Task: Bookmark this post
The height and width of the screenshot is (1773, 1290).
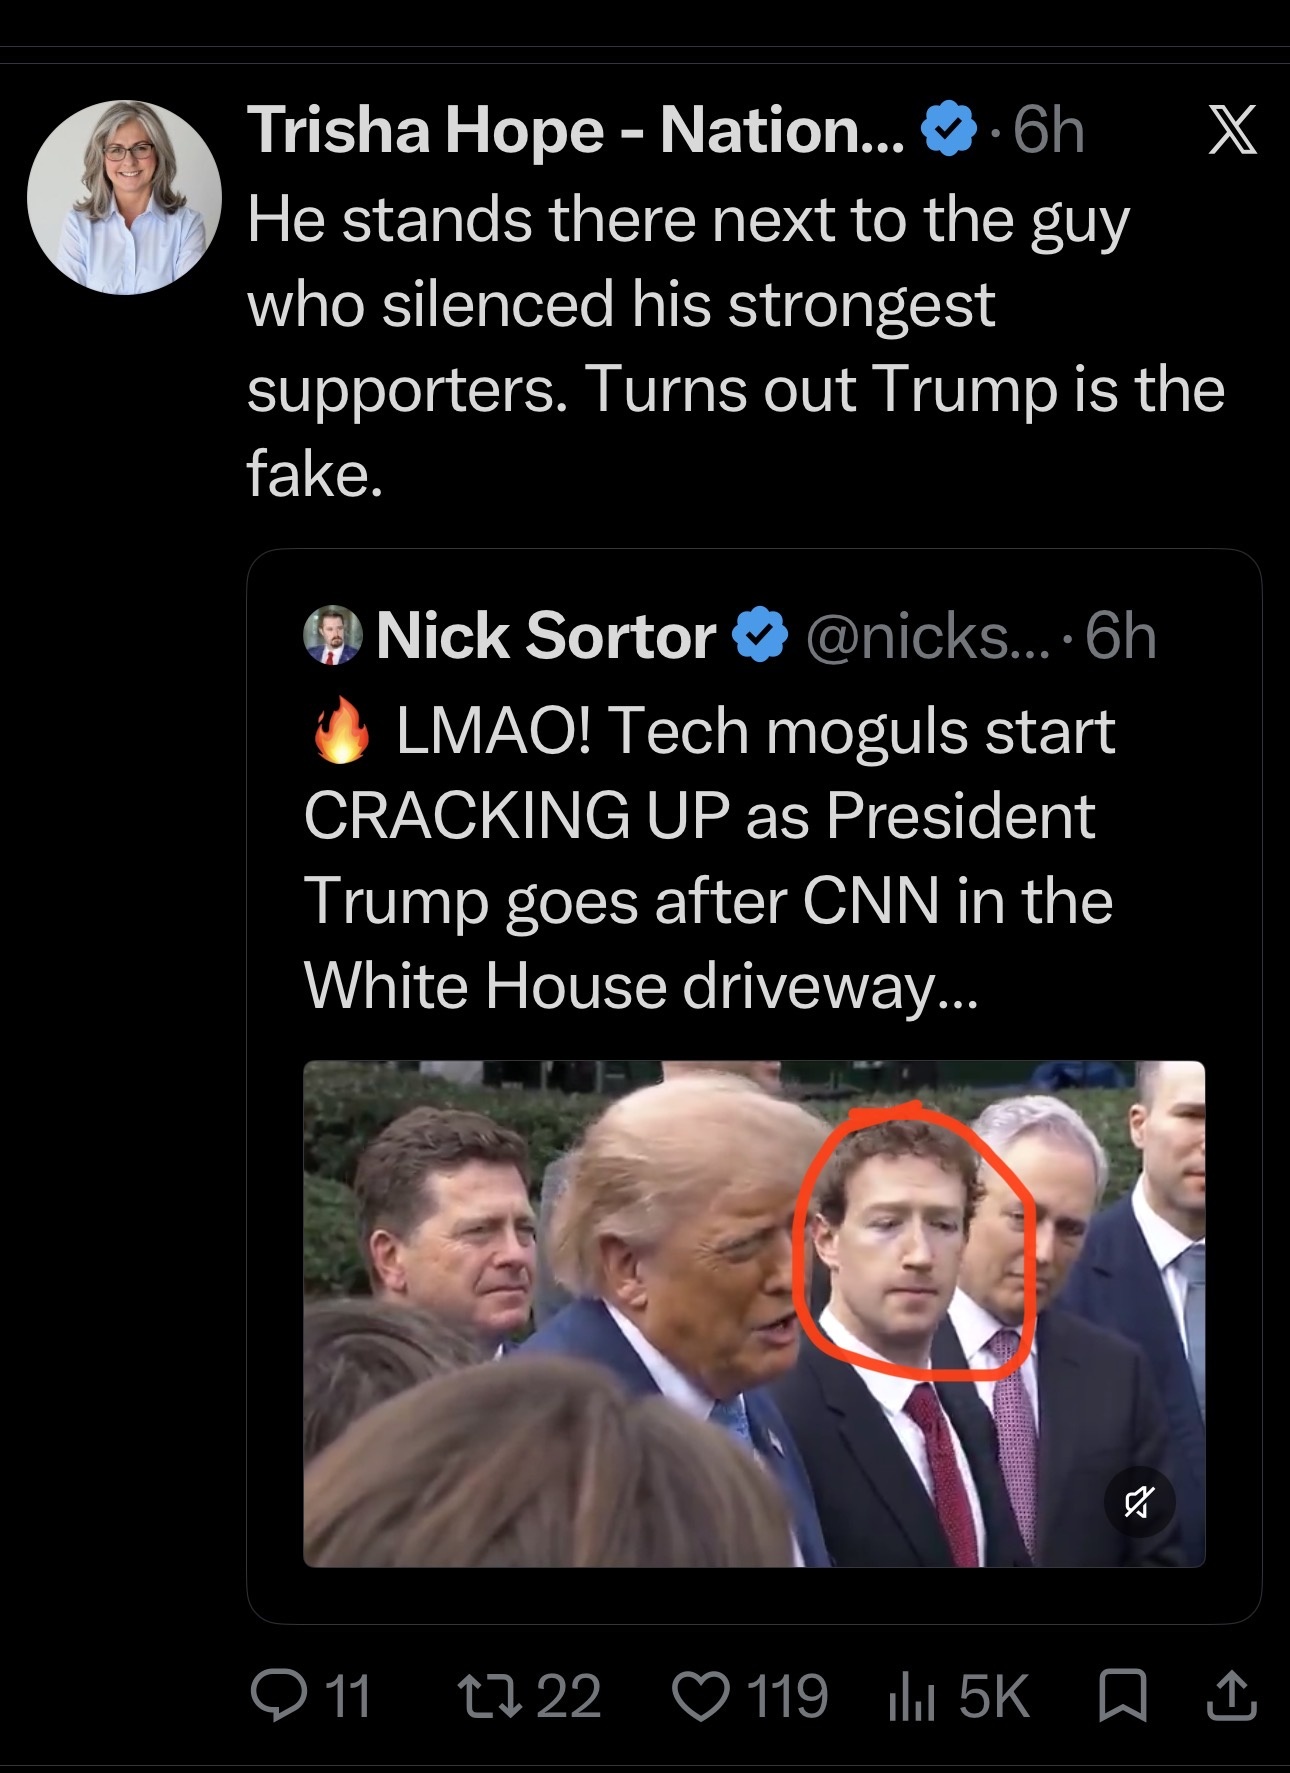Action: 1122,1697
